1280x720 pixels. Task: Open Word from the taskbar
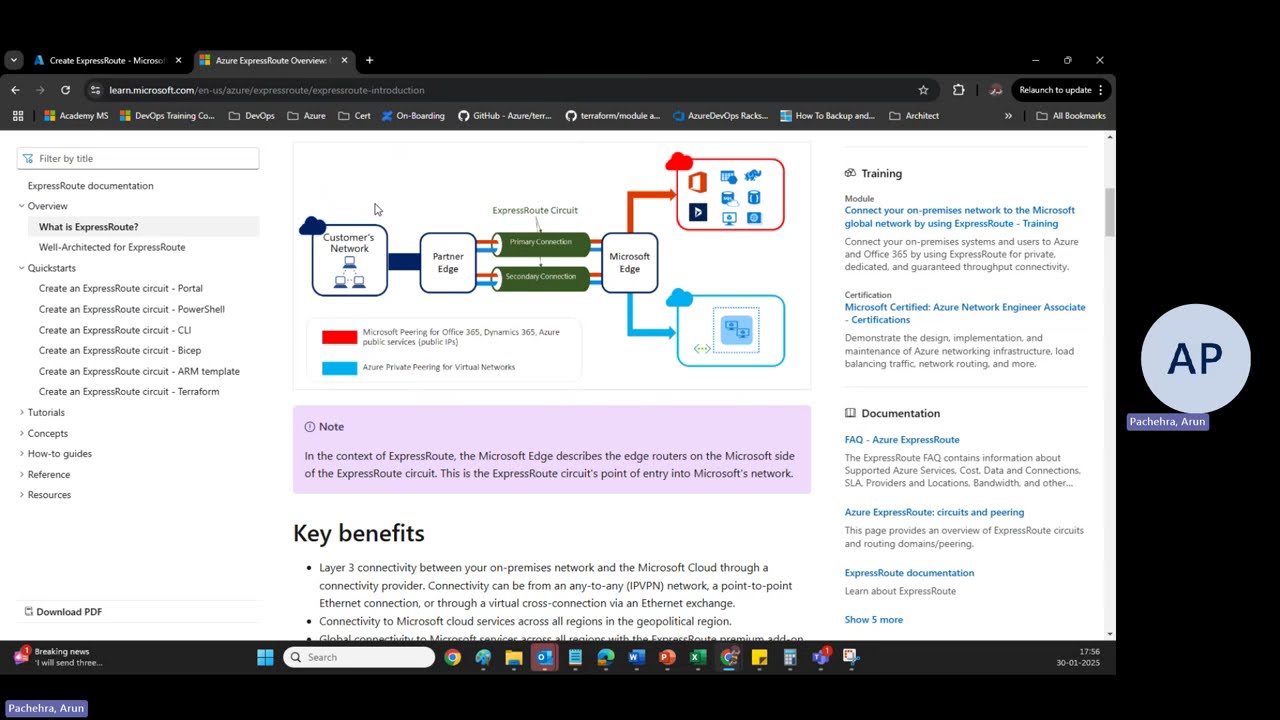point(636,657)
